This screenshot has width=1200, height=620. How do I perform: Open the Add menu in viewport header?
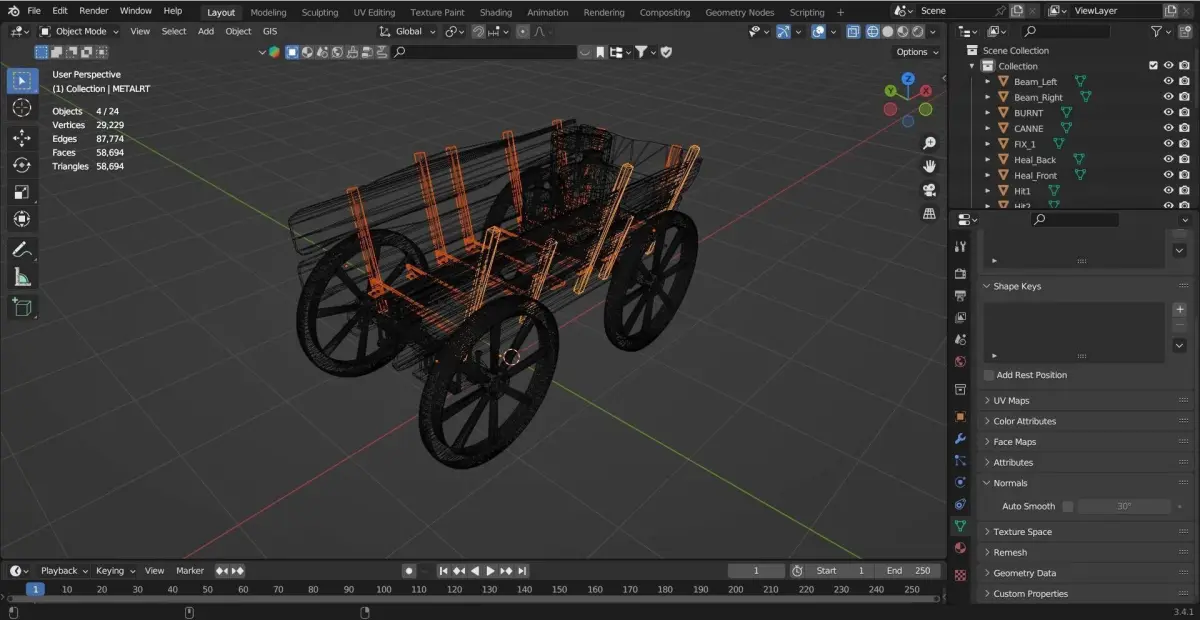pyautogui.click(x=206, y=31)
